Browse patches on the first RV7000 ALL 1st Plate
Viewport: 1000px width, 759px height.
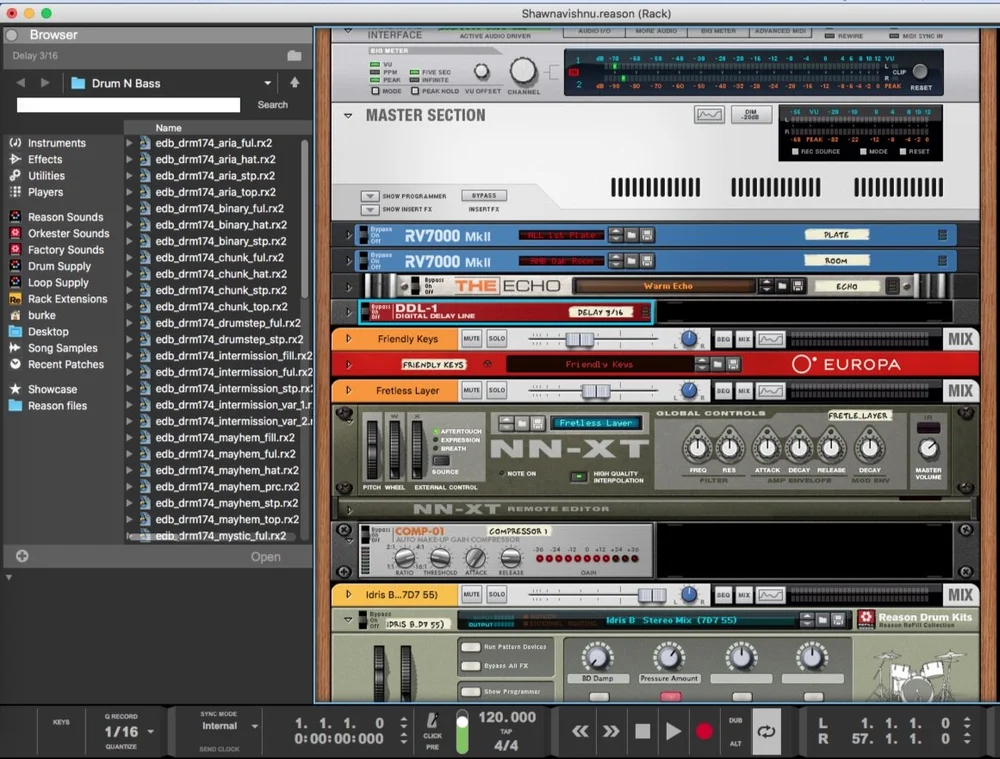click(x=631, y=235)
